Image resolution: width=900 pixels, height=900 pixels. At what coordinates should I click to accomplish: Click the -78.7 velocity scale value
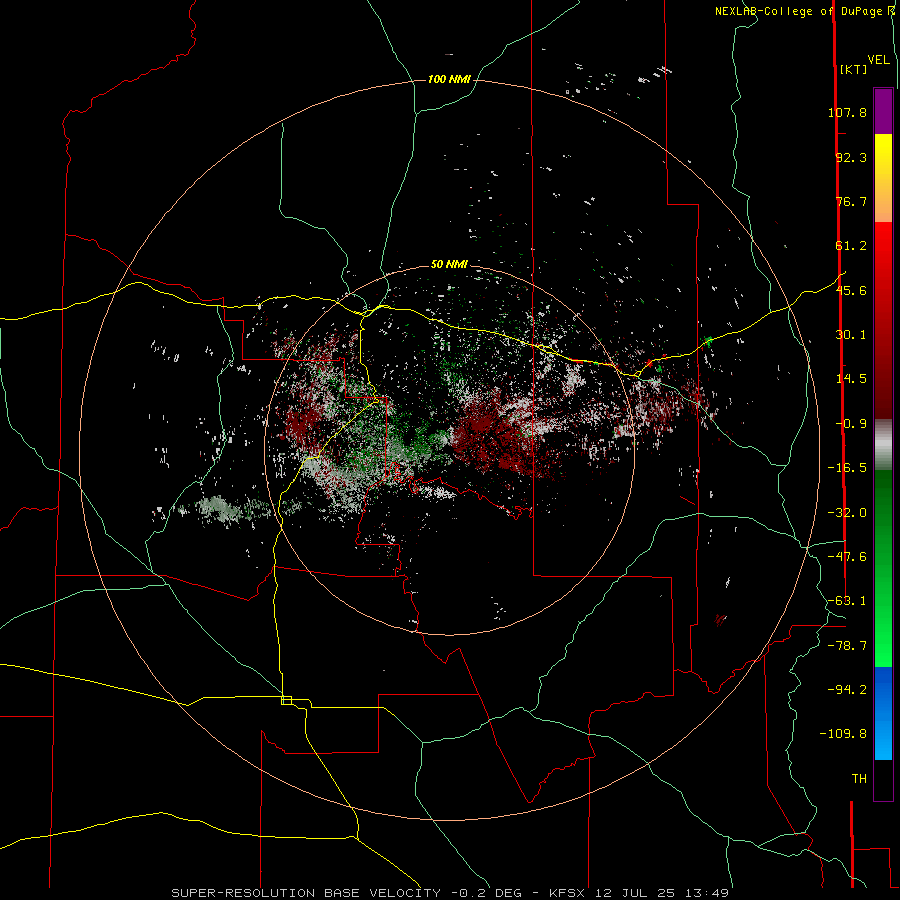pyautogui.click(x=847, y=646)
